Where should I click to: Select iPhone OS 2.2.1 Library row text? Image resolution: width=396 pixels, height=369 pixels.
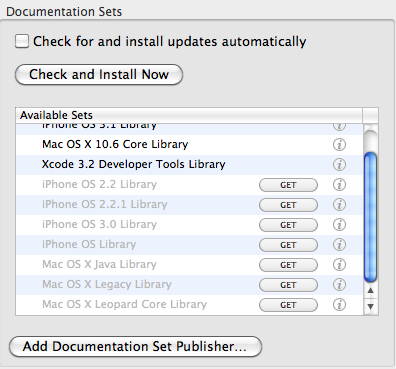[105, 204]
